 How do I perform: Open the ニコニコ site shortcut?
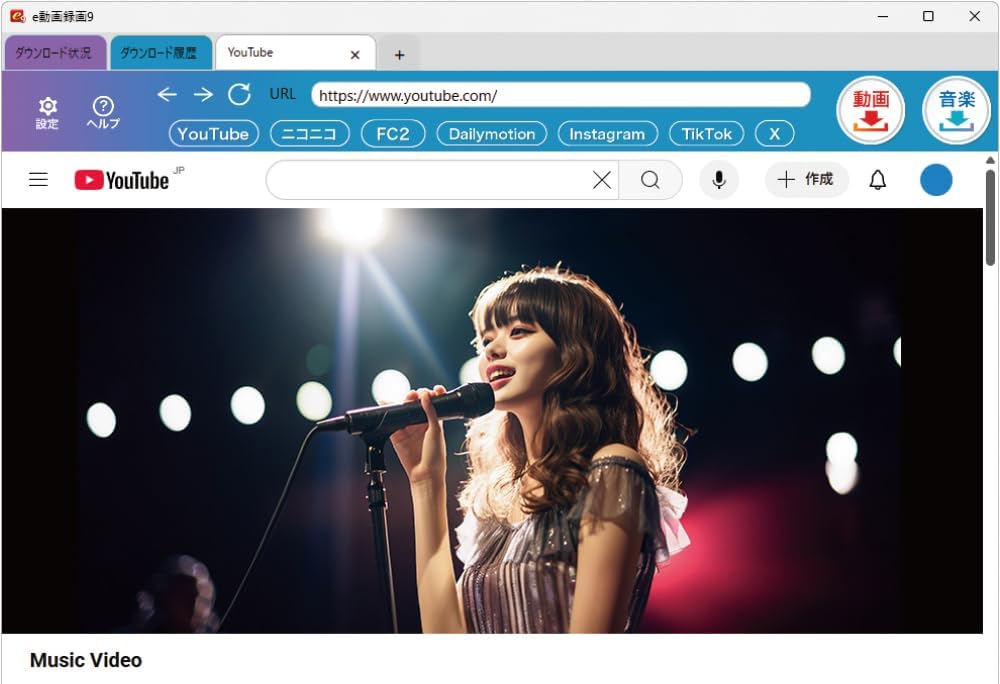coord(310,134)
